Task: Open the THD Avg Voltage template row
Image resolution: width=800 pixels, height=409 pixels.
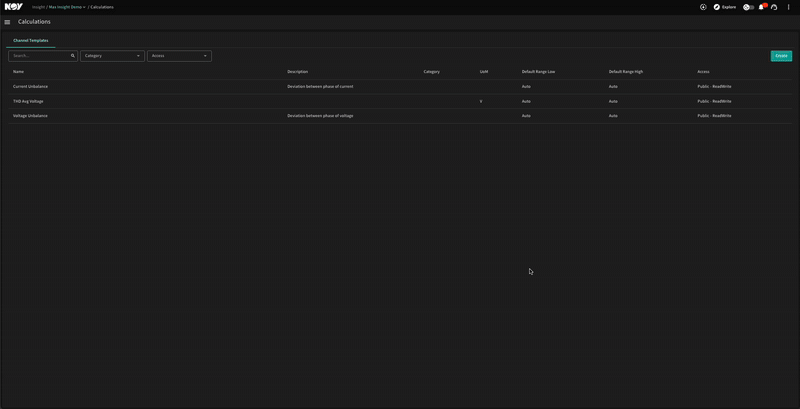Action: click(x=400, y=101)
